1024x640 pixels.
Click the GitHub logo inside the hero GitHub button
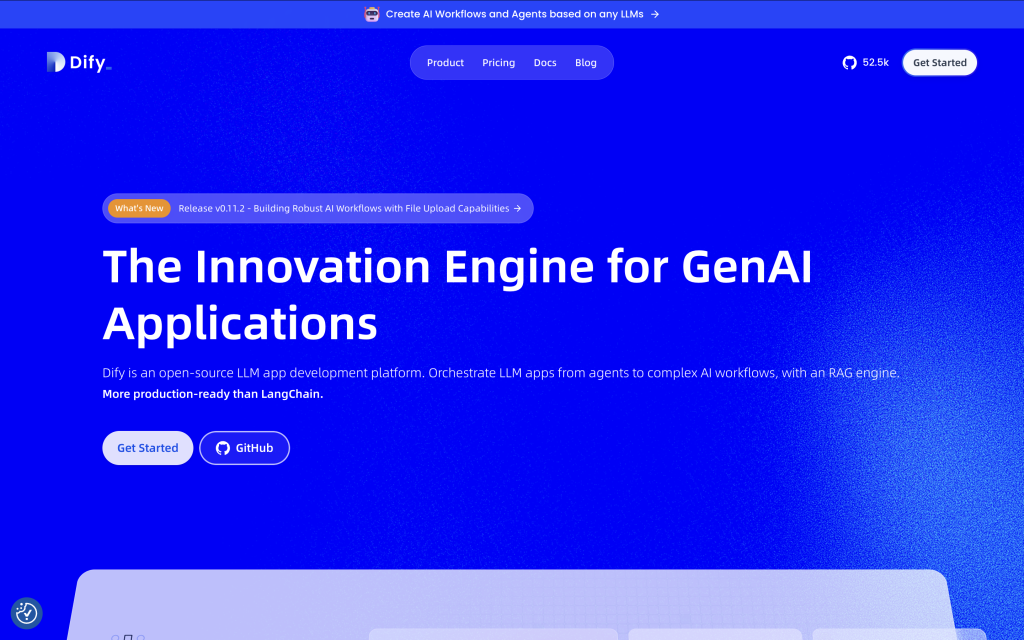(x=222, y=448)
